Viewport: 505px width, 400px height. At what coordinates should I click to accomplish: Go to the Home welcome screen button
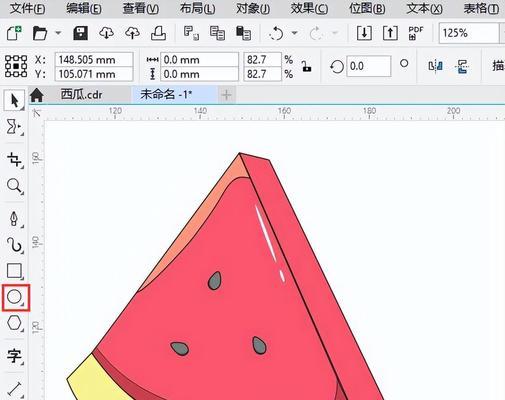click(37, 95)
